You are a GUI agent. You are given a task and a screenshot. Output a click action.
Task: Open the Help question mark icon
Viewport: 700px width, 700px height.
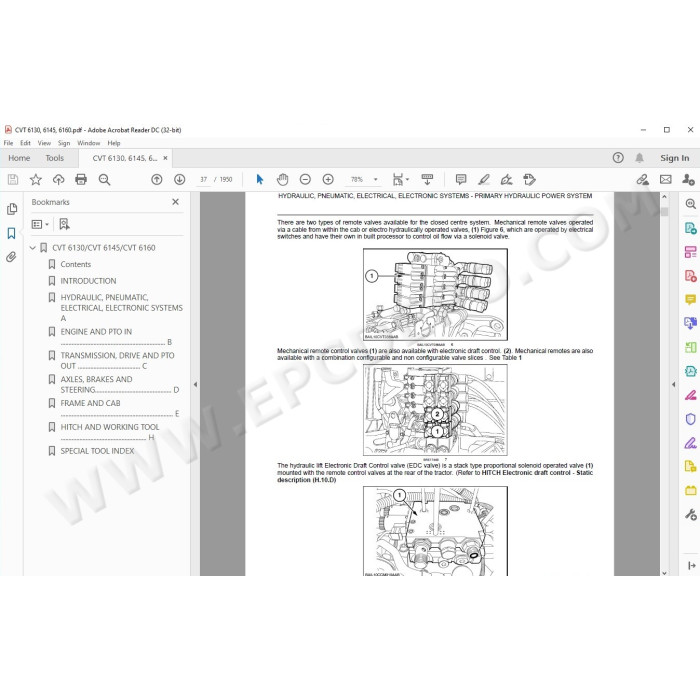coord(618,158)
